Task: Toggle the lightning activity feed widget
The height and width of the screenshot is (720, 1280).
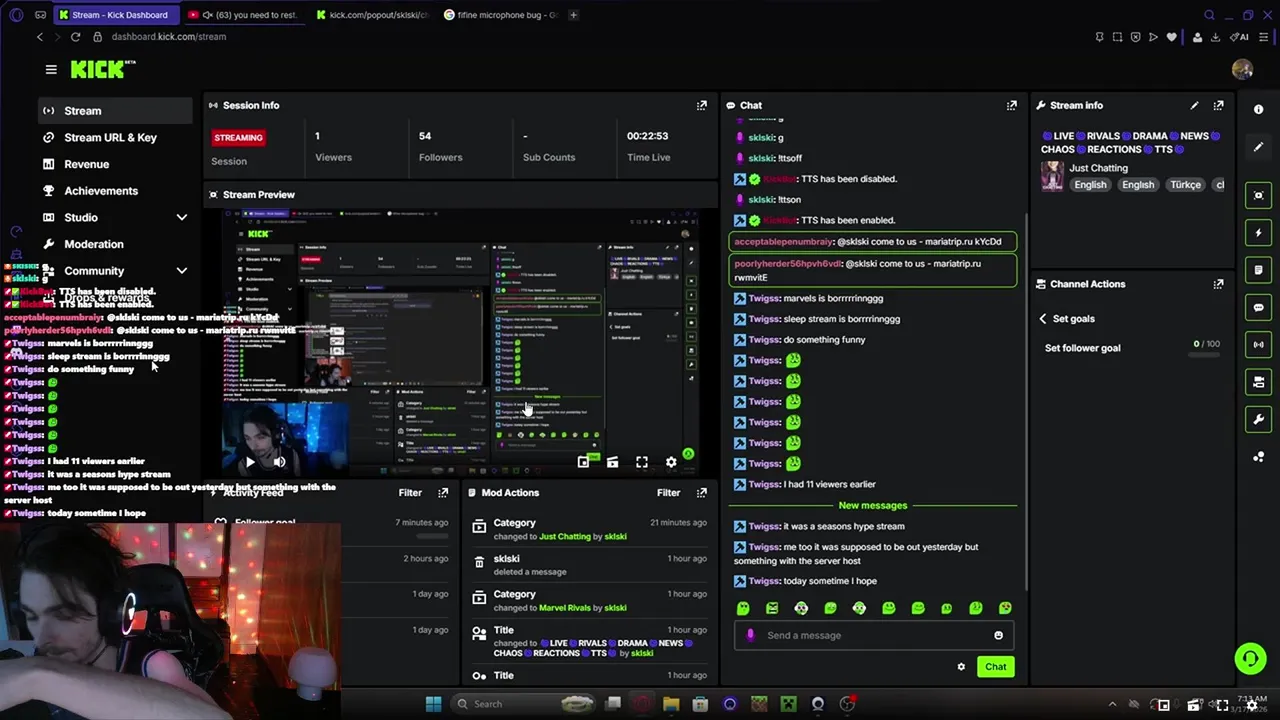Action: [1259, 233]
